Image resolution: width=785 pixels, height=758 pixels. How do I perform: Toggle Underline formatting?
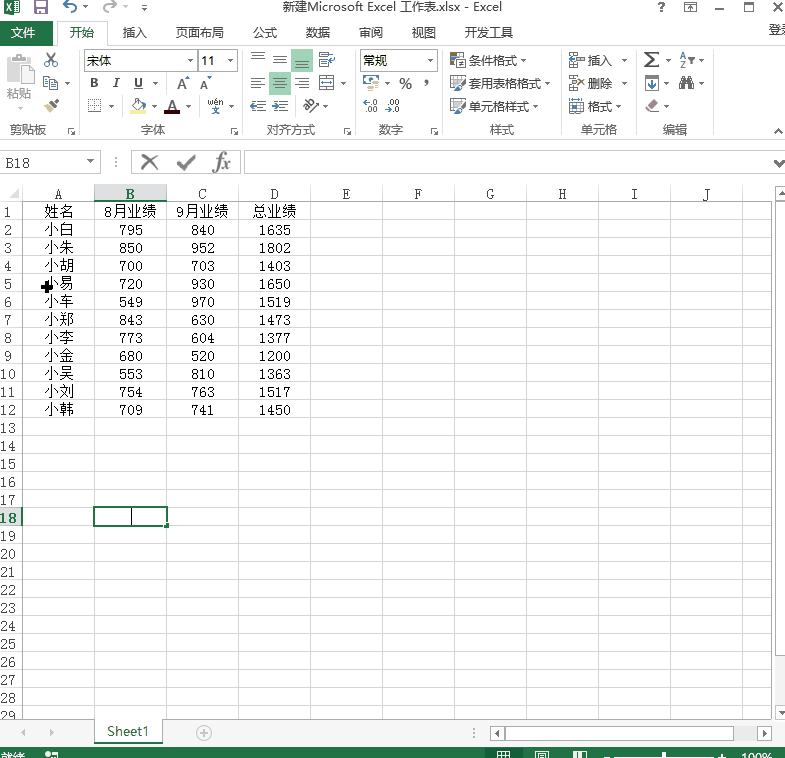coord(139,83)
